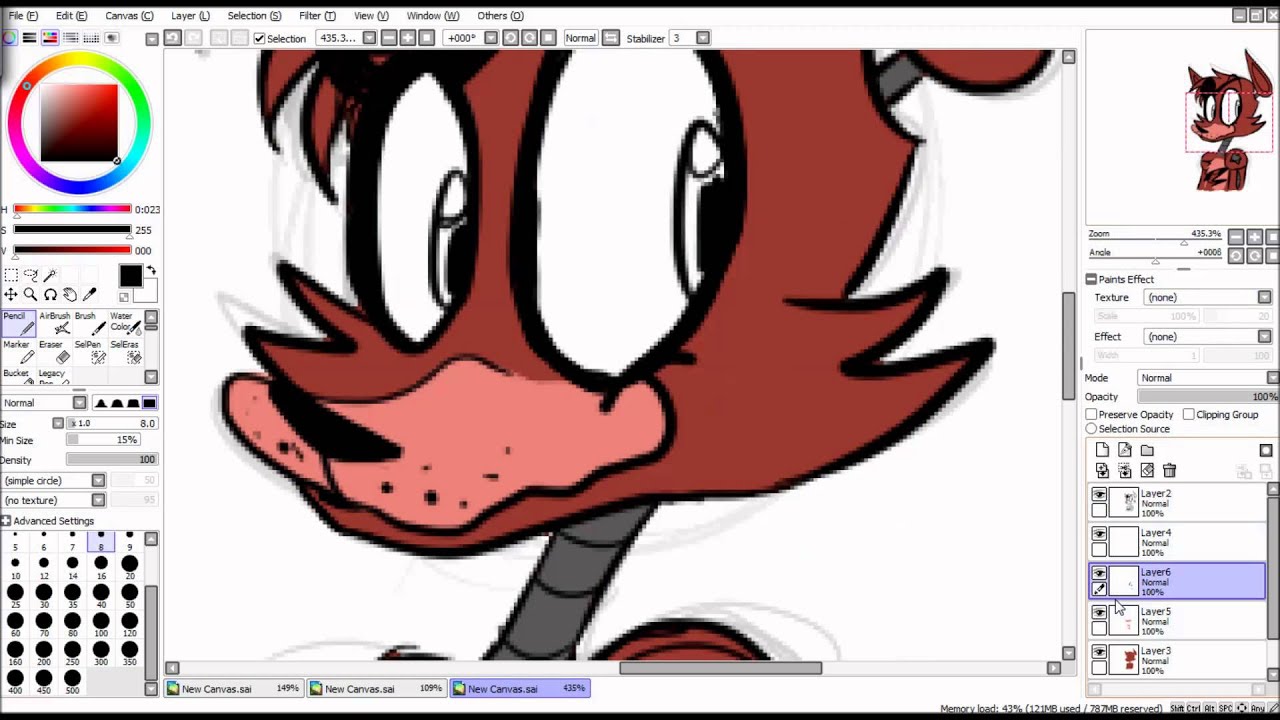Adjust the brush Density slider
This screenshot has width=1280, height=720.
111,460
